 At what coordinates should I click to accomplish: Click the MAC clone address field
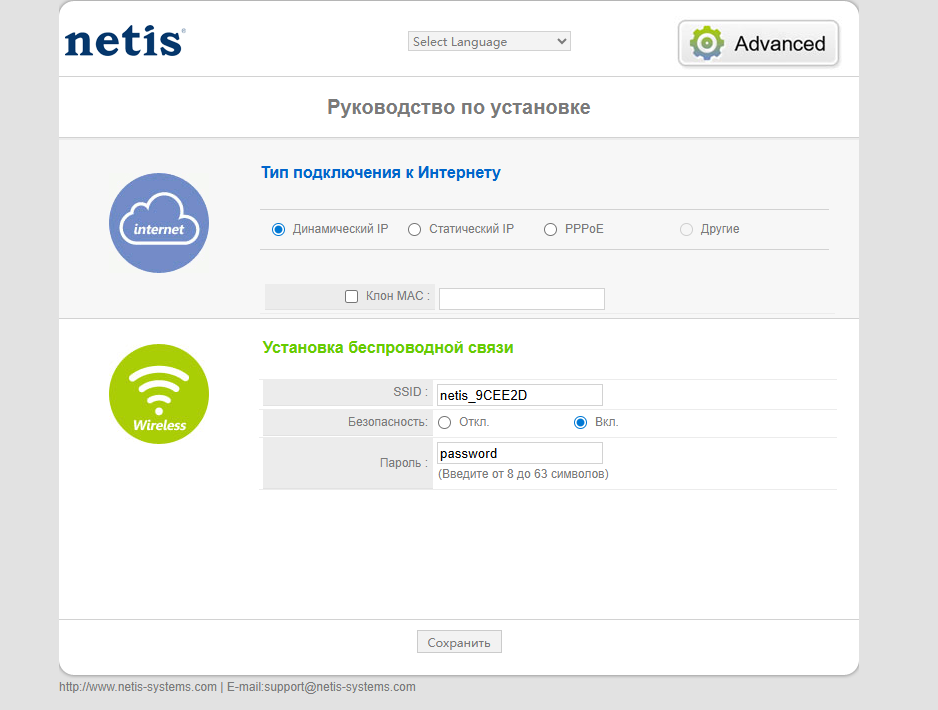coord(521,298)
